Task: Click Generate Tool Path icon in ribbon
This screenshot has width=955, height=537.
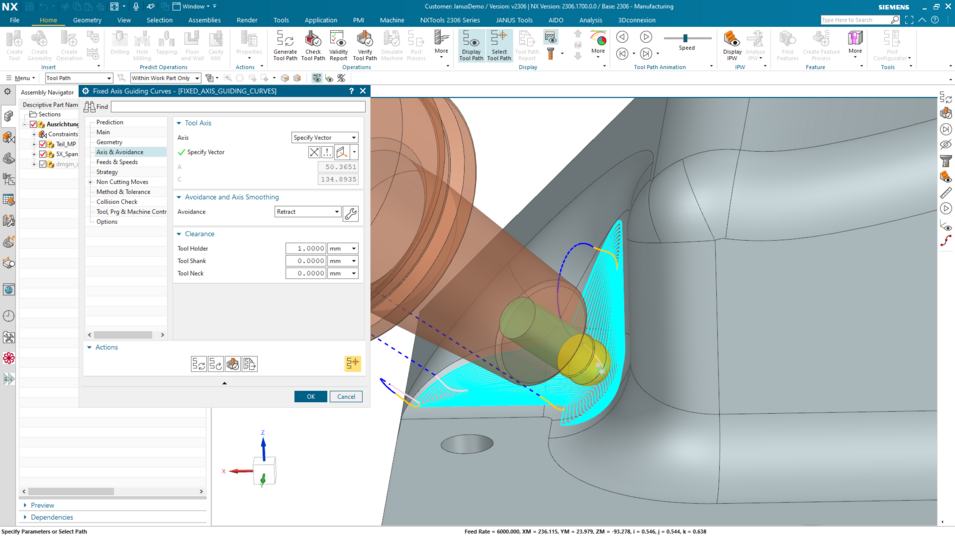Action: tap(284, 46)
